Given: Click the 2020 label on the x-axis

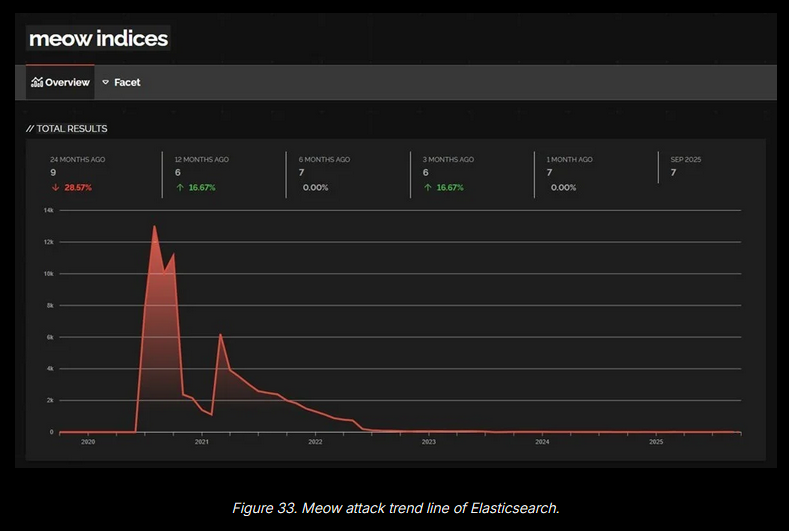Looking at the screenshot, I should click(x=88, y=441).
